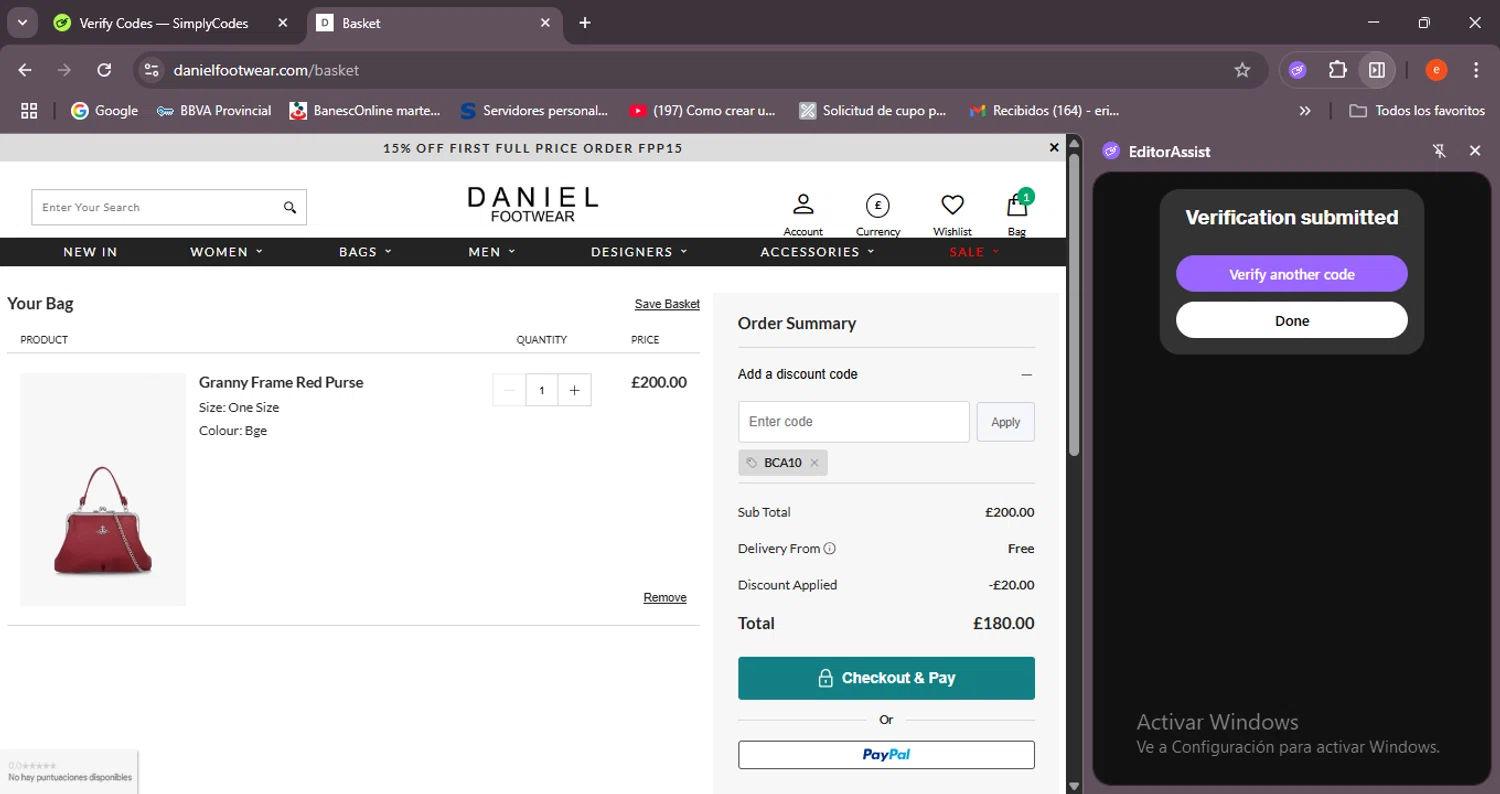The height and width of the screenshot is (794, 1500).
Task: Expand the DESIGNERS menu
Action: (x=639, y=252)
